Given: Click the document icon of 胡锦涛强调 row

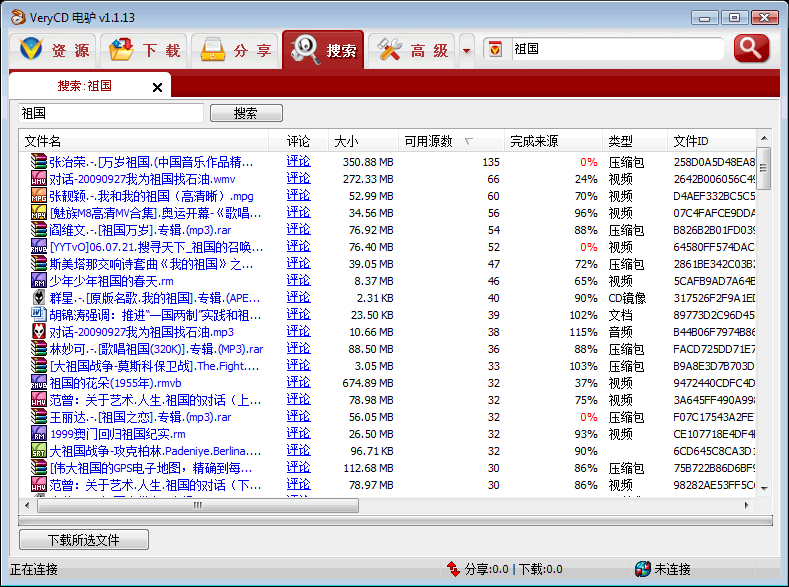Looking at the screenshot, I should click(39, 315).
